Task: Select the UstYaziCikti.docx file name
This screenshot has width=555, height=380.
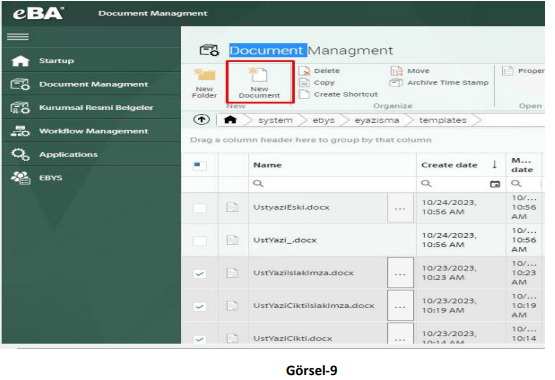Action: (293, 339)
